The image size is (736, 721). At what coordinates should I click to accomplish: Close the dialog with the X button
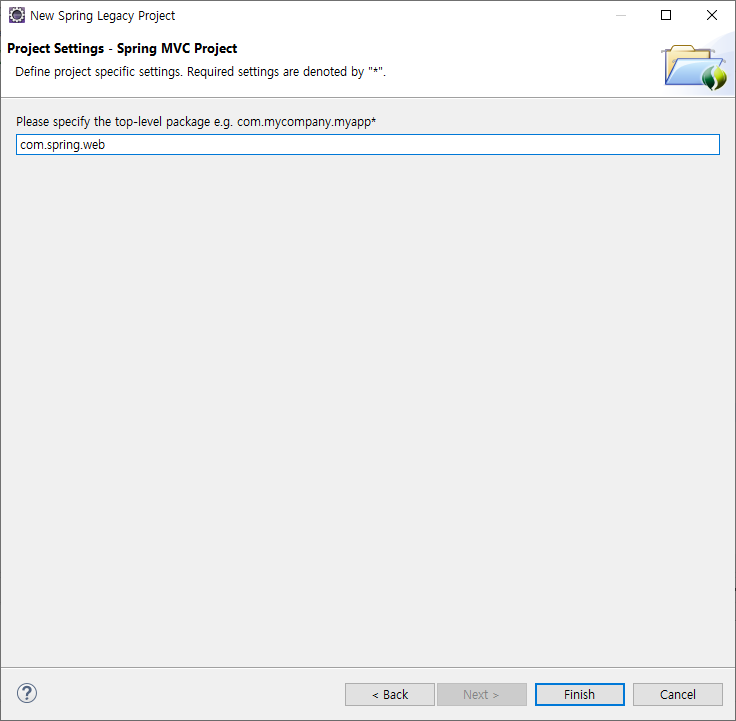pos(712,15)
